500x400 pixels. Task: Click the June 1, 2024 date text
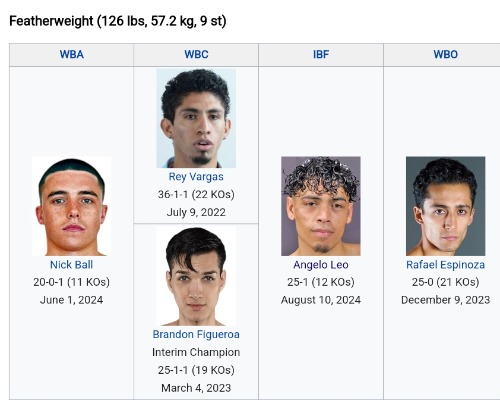pyautogui.click(x=71, y=300)
